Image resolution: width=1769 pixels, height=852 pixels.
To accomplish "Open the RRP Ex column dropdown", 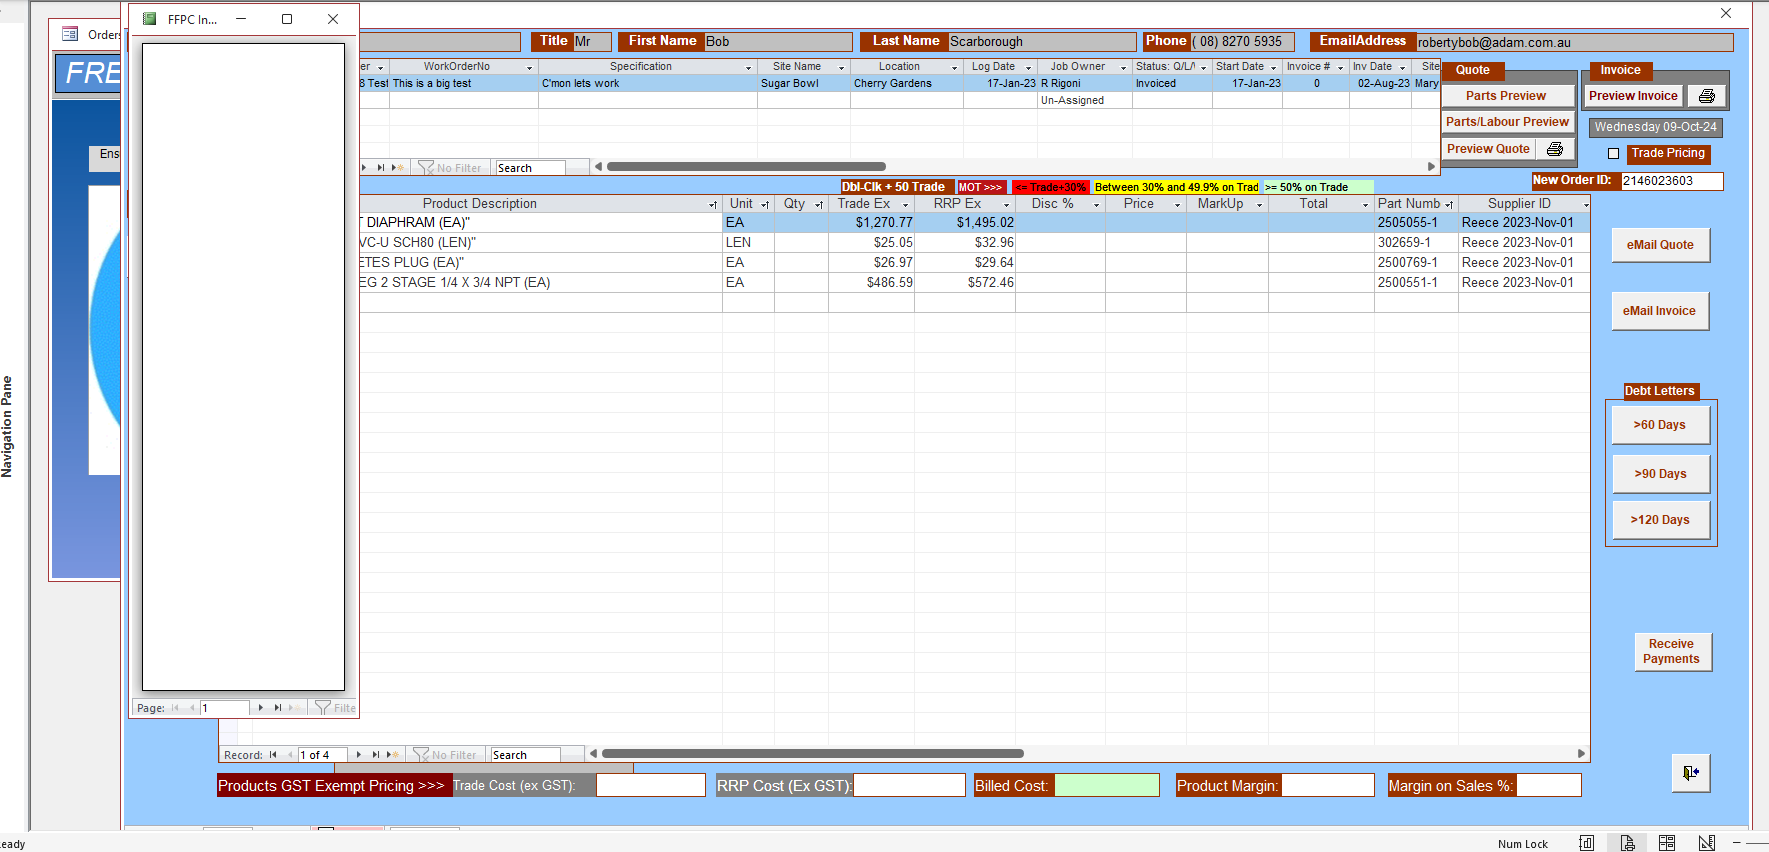I will coord(1007,204).
